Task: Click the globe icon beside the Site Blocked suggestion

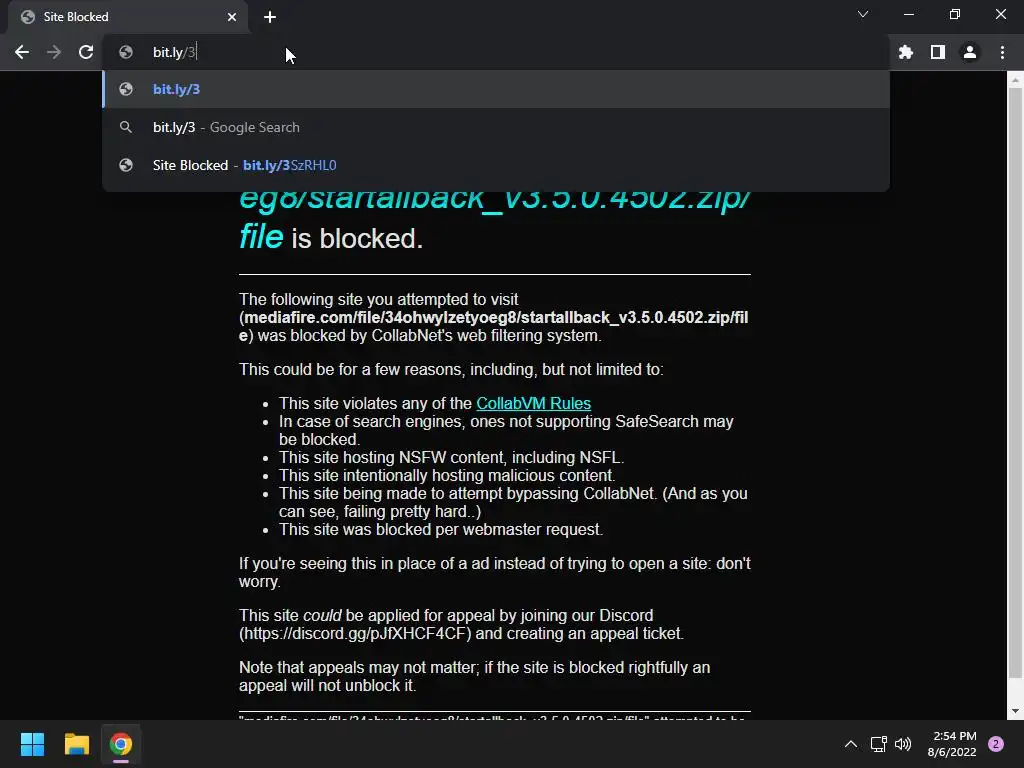Action: 126,165
